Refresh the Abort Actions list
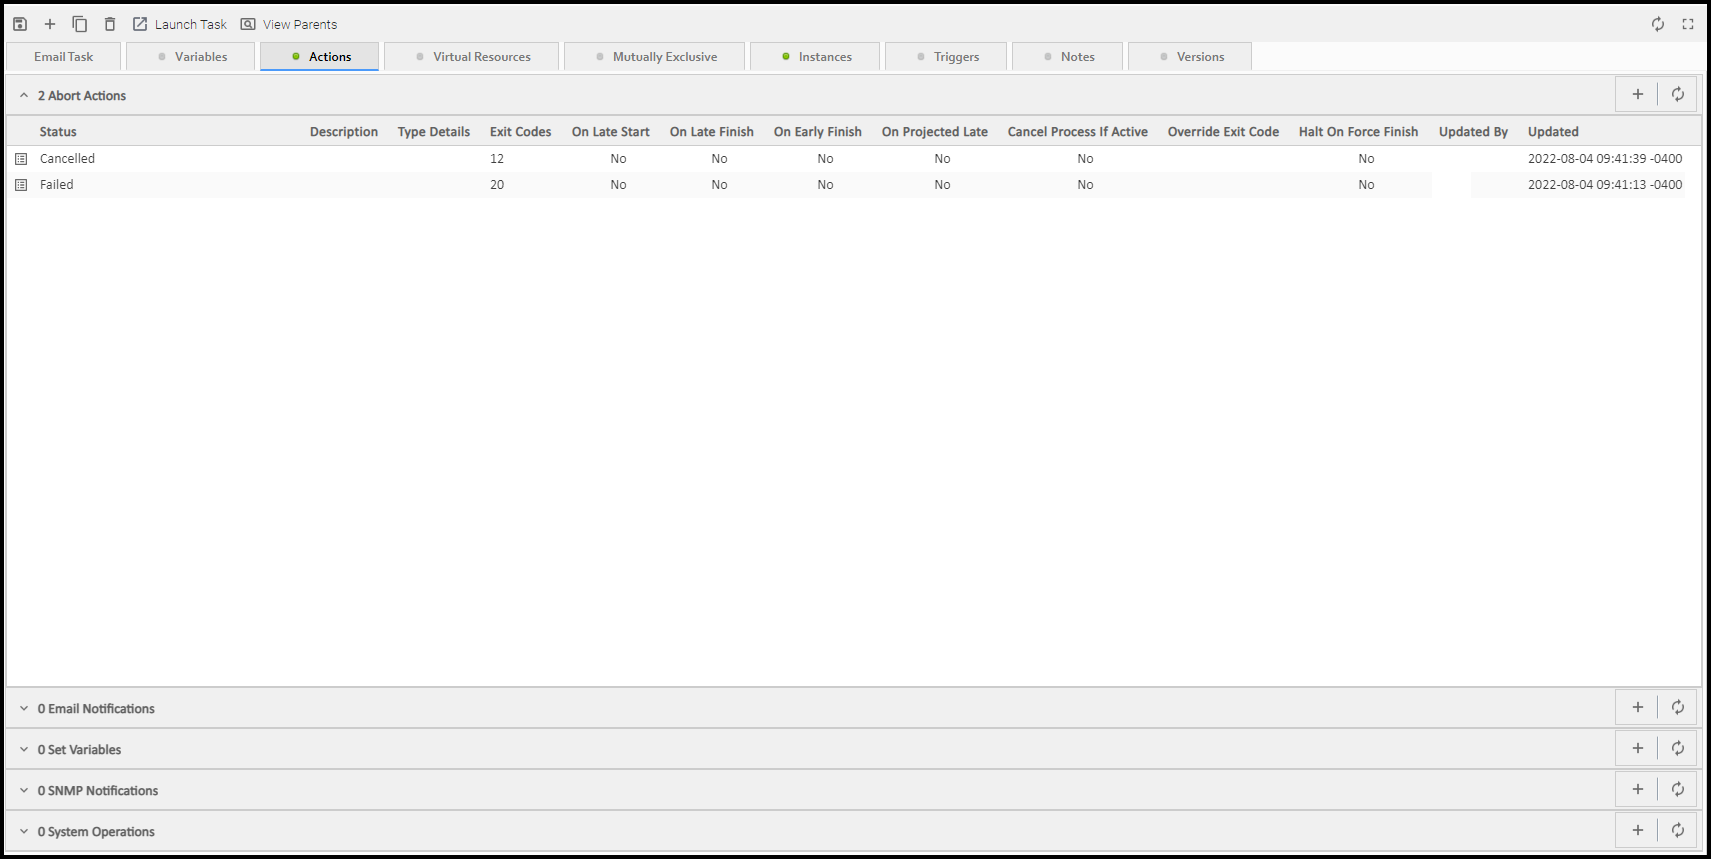 point(1678,94)
